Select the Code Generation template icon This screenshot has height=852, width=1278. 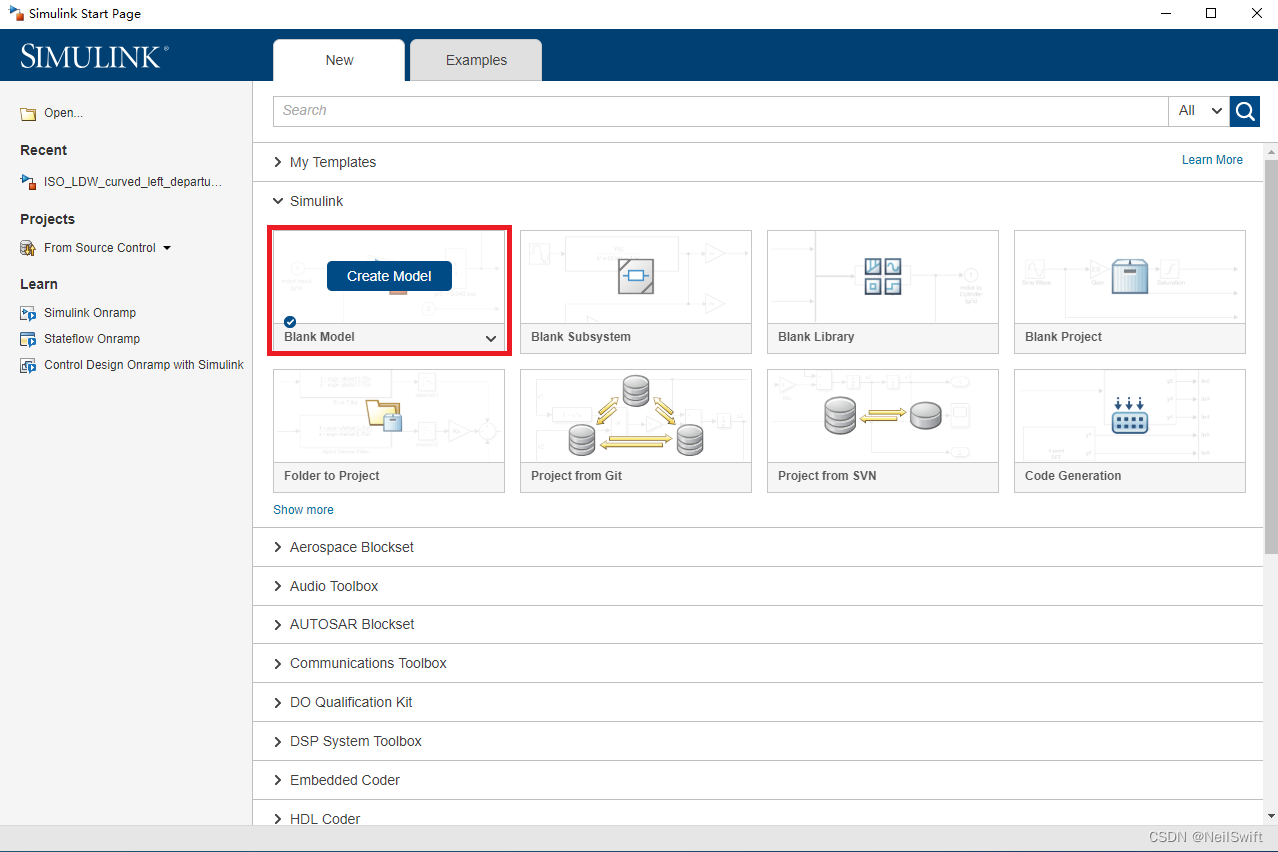[x=1130, y=415]
